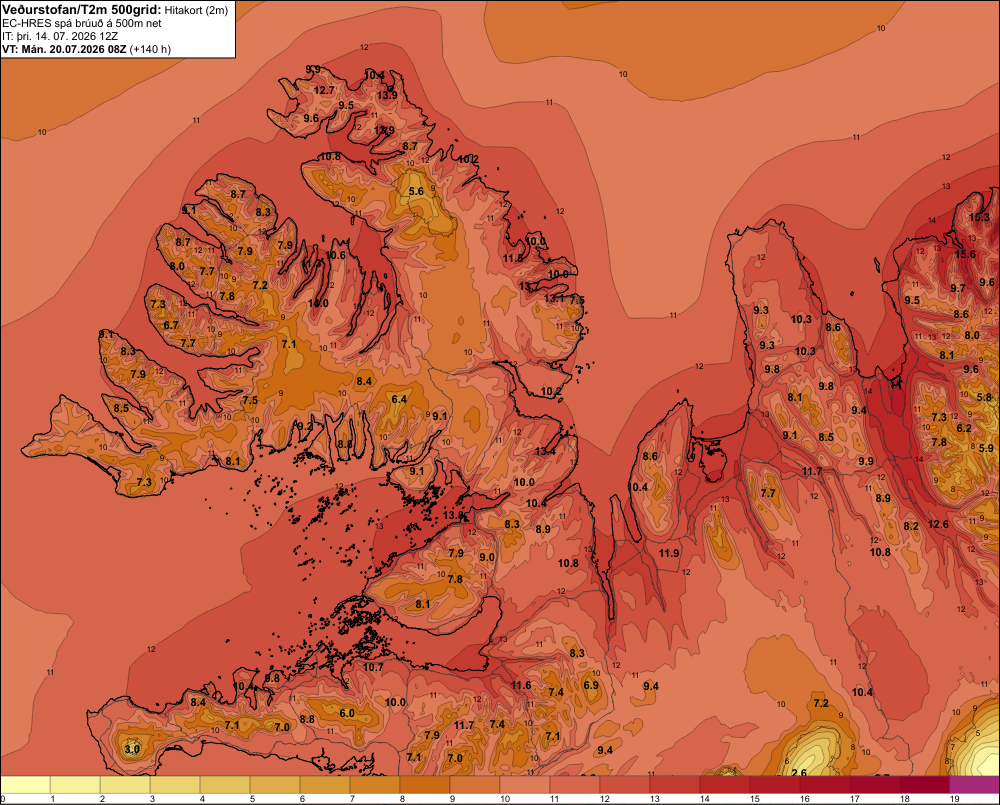Click the 'VT: Mán. 20.07.2026 08Z' valid time
This screenshot has width=1000, height=805.
click(64, 49)
